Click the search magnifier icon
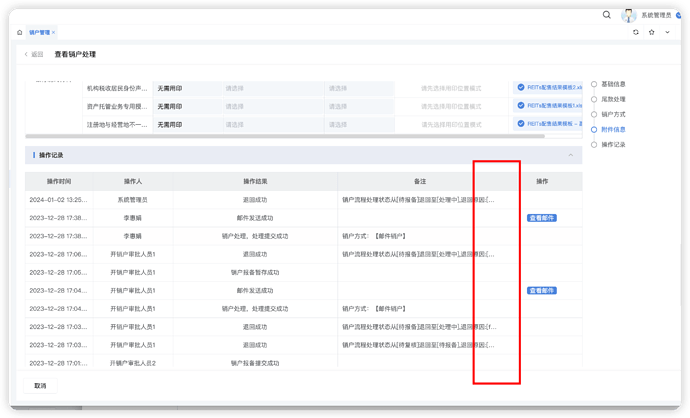Viewport: 690px width, 418px height. click(x=607, y=15)
